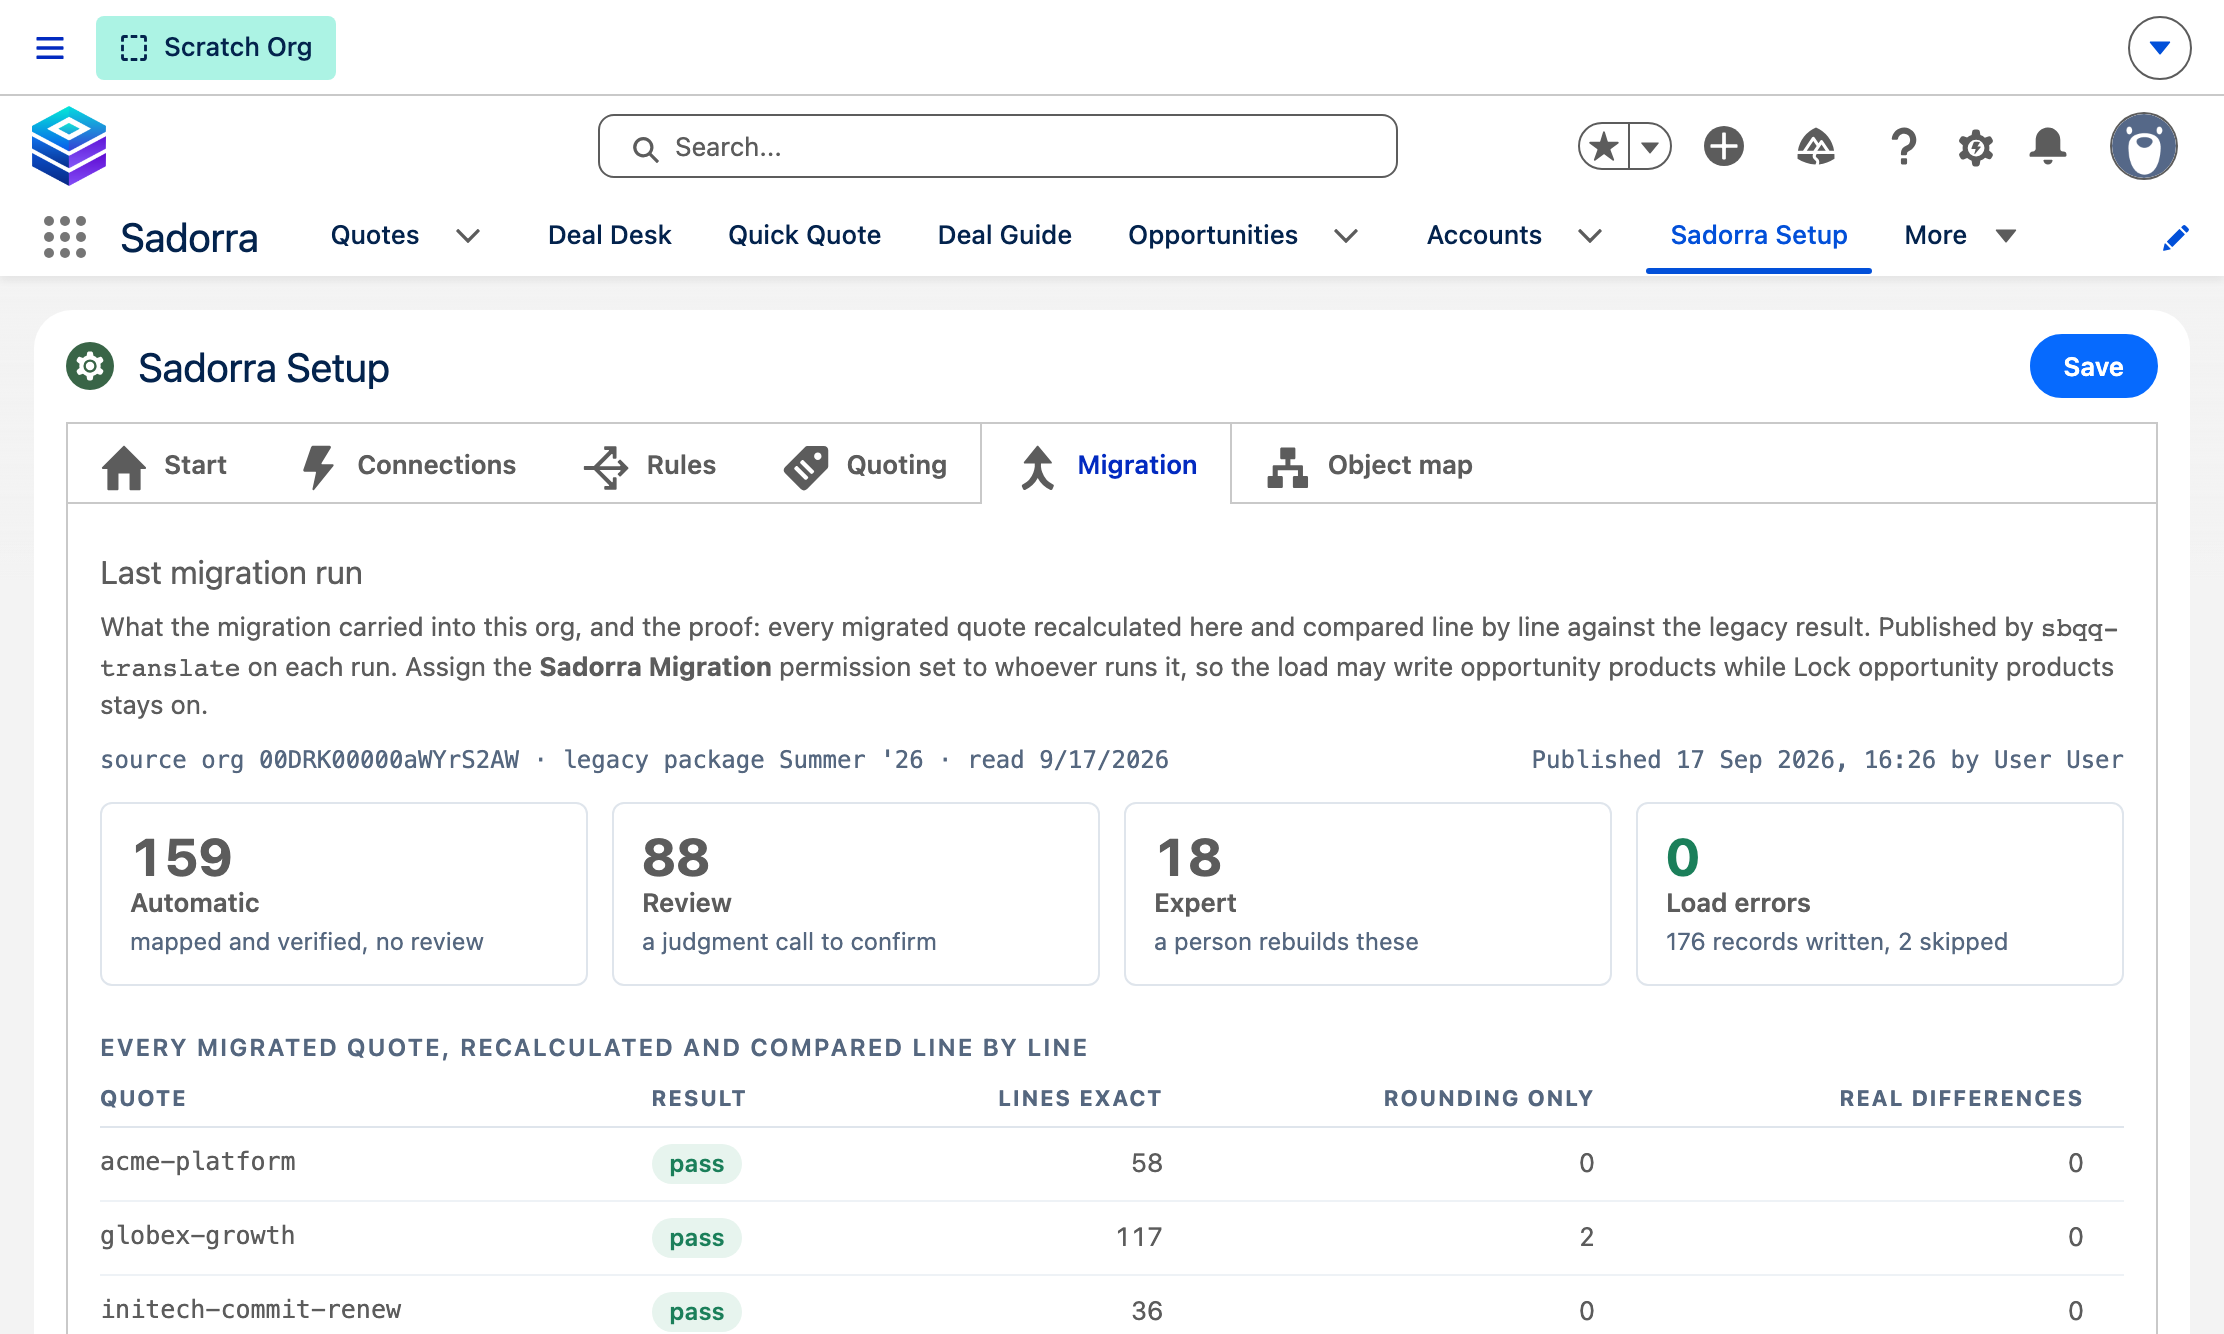2224x1334 pixels.
Task: Expand the top-right circular dropdown arrow
Action: [2159, 48]
